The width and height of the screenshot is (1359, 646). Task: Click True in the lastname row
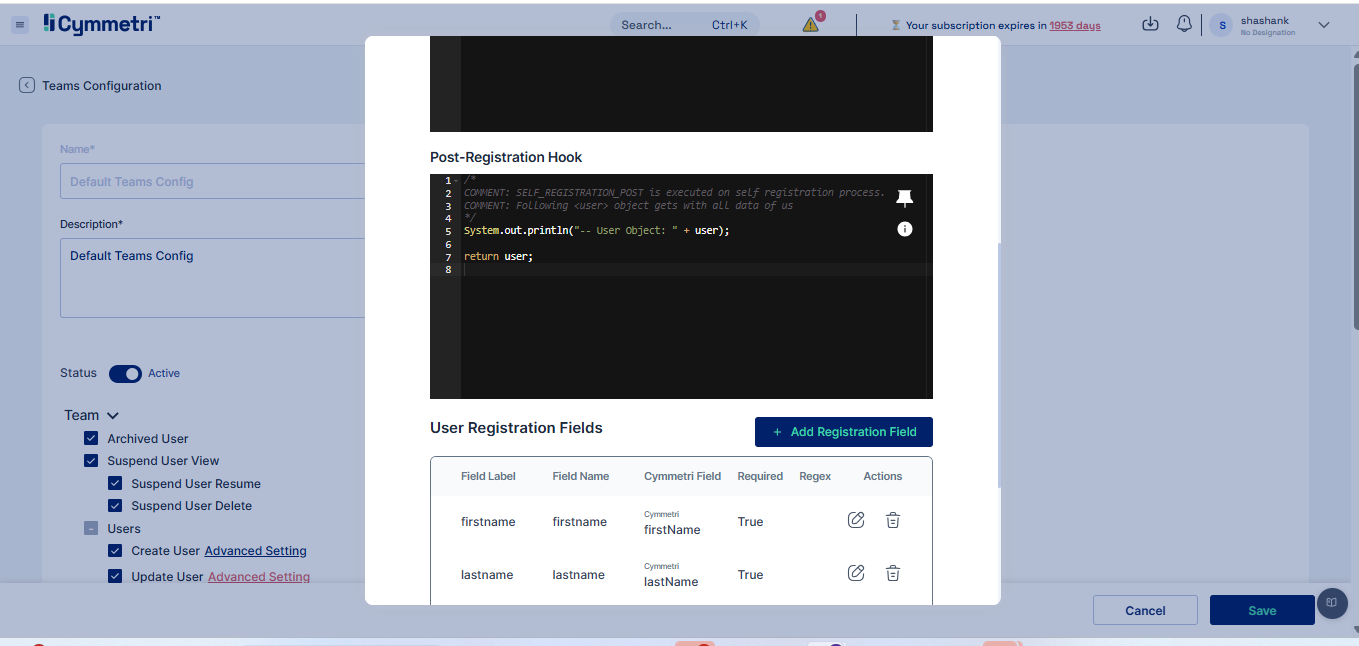click(750, 575)
